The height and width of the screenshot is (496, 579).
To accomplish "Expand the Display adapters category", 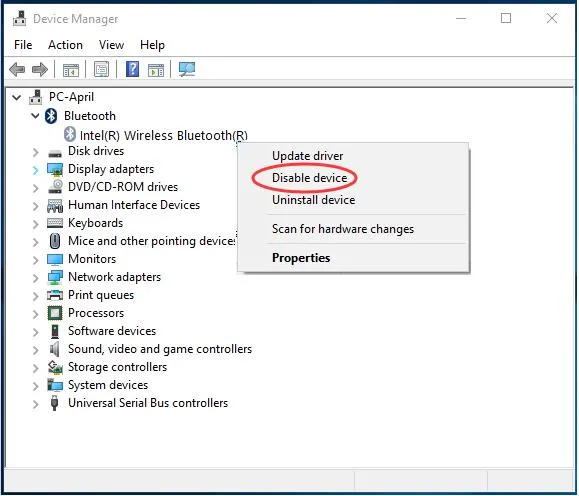I will [x=35, y=170].
